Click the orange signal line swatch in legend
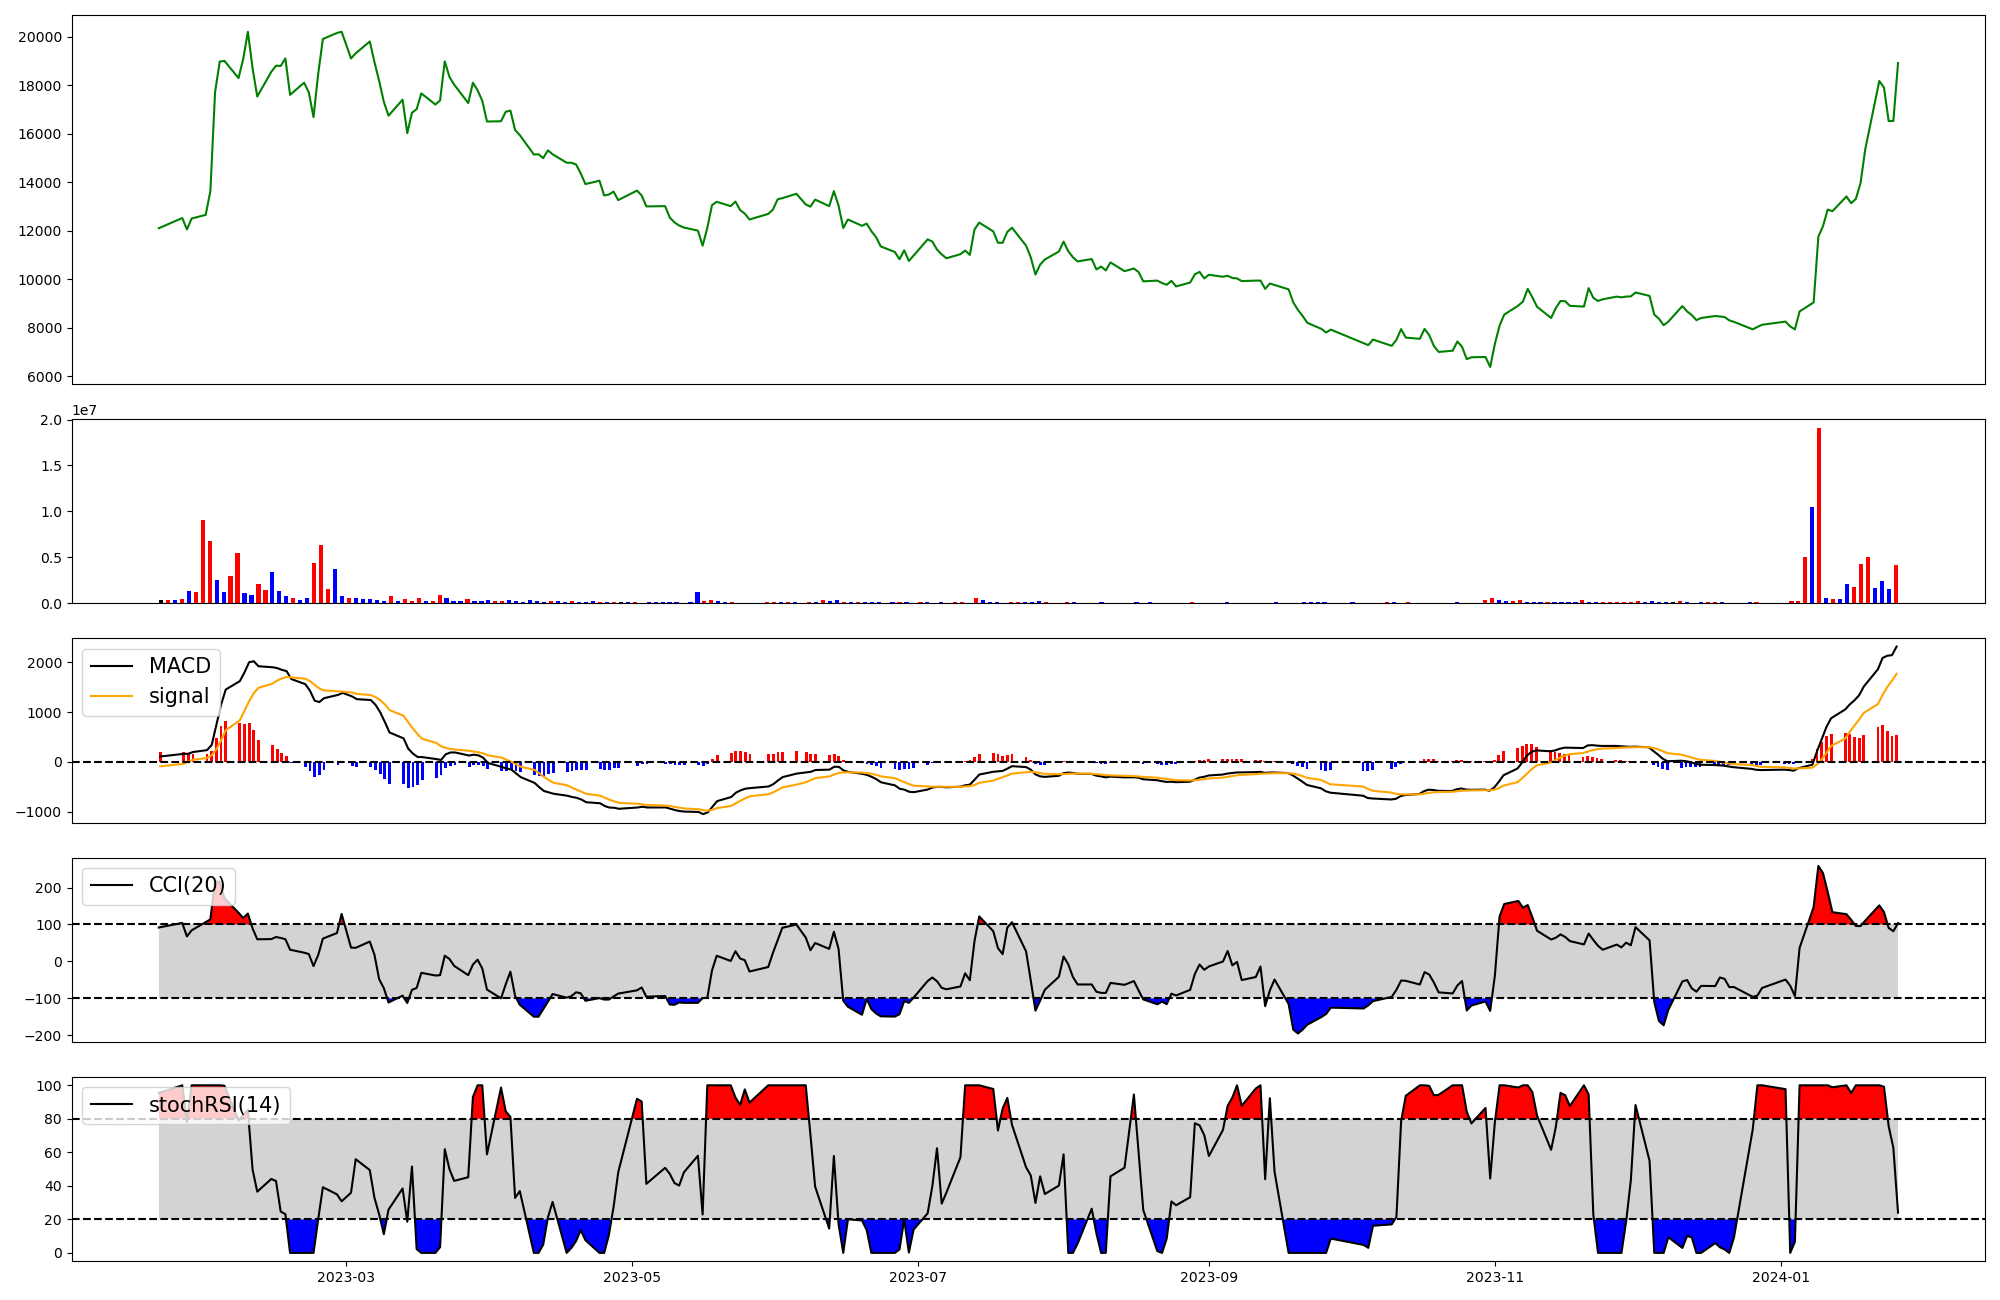The height and width of the screenshot is (1300, 2000). (111, 696)
